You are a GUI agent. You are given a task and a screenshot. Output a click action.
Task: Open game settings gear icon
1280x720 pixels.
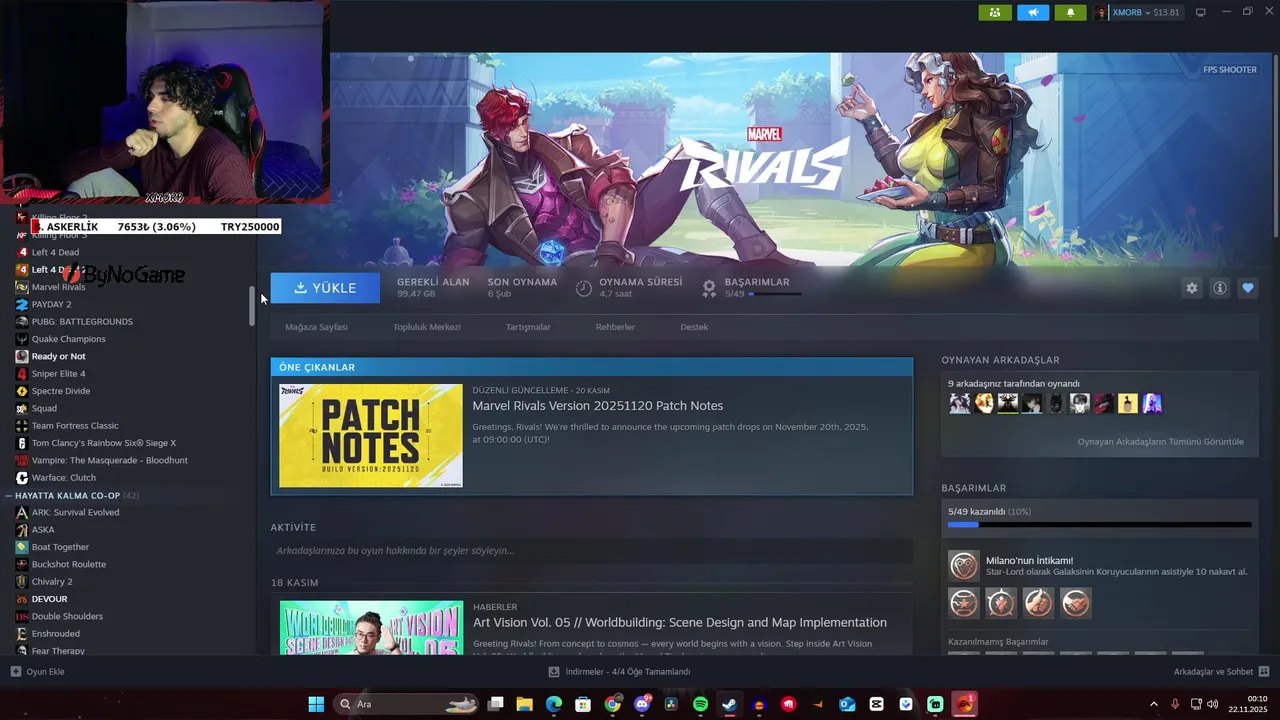1191,288
